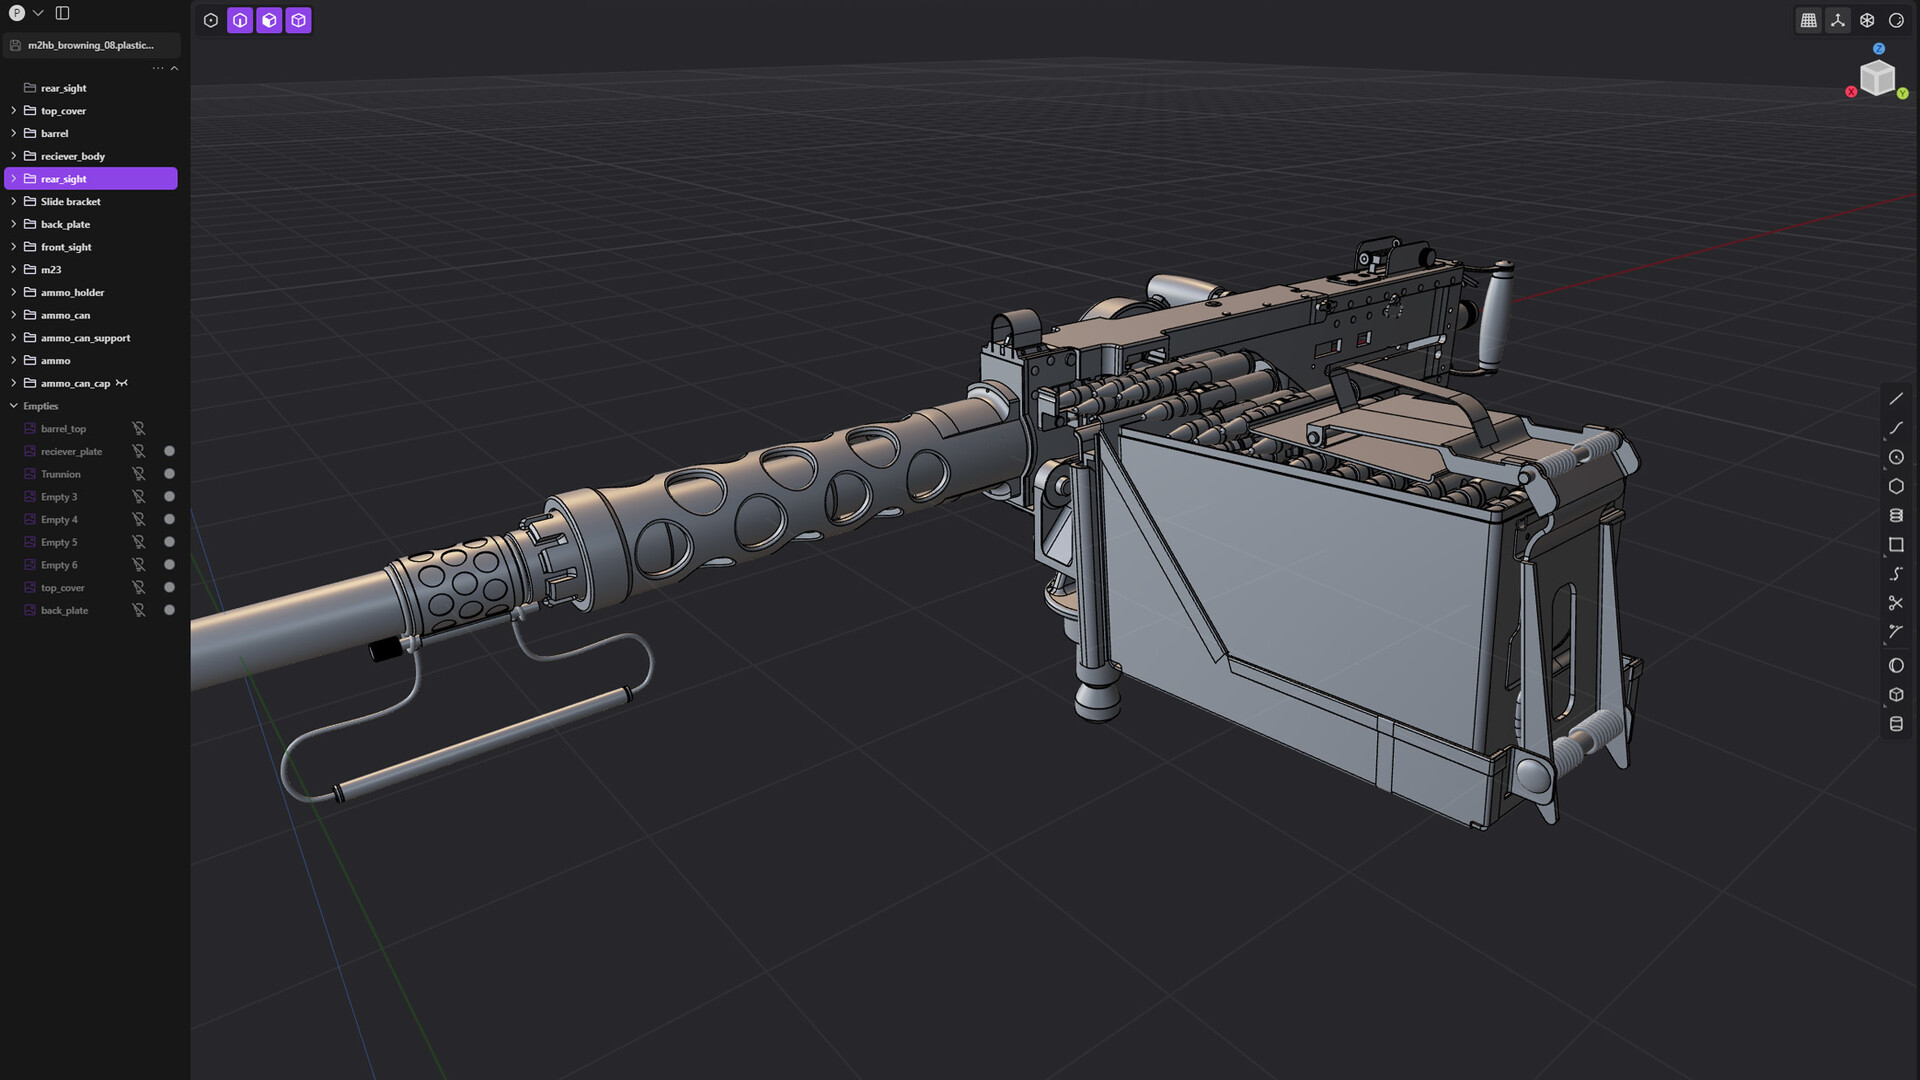Toggle the viewport grid display

(1808, 20)
